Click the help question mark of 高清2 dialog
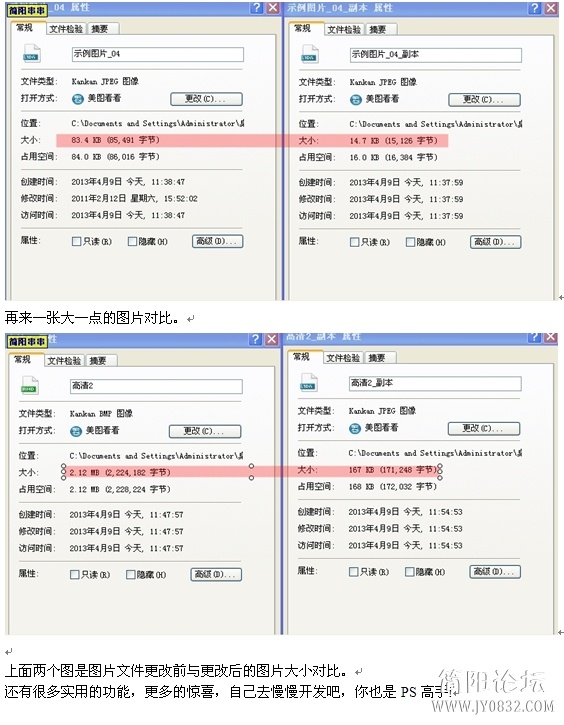The height and width of the screenshot is (725, 564). pos(255,339)
